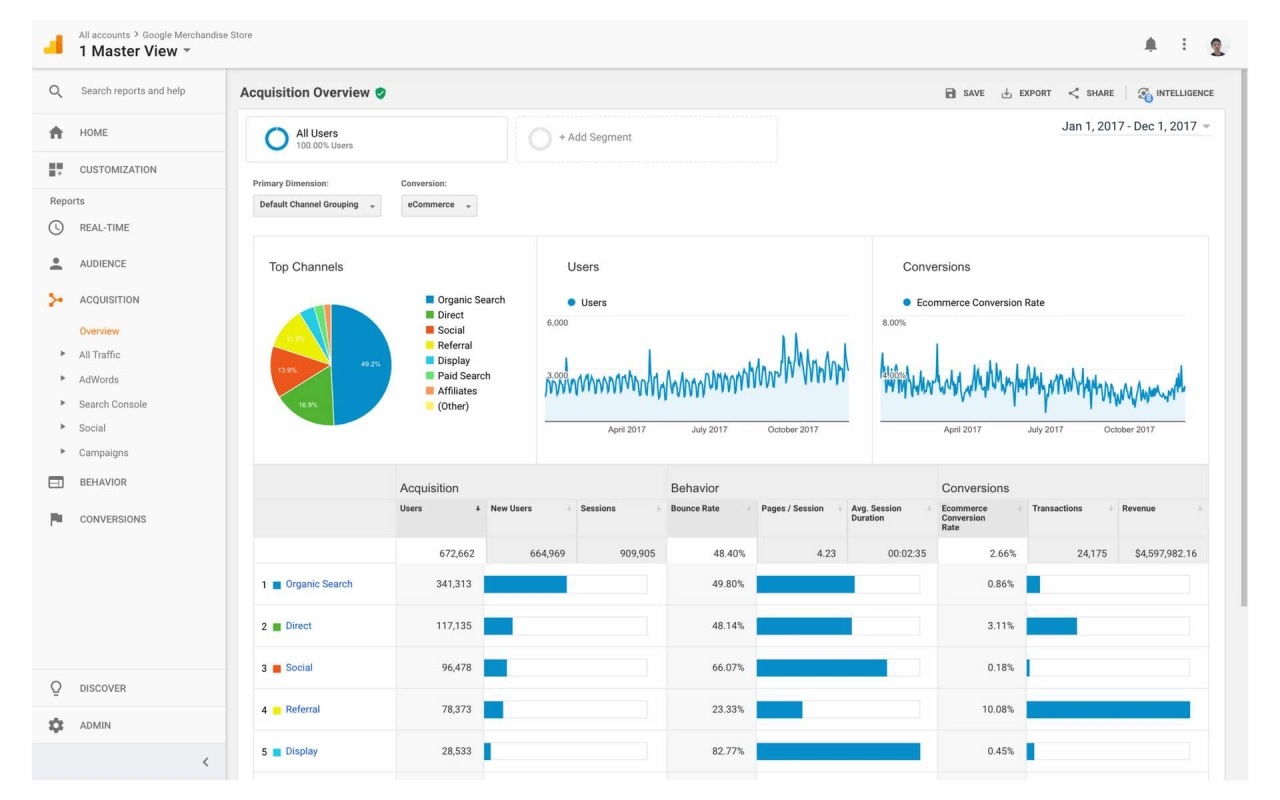Sort table by New Users column
1280x800 pixels.
(531, 508)
